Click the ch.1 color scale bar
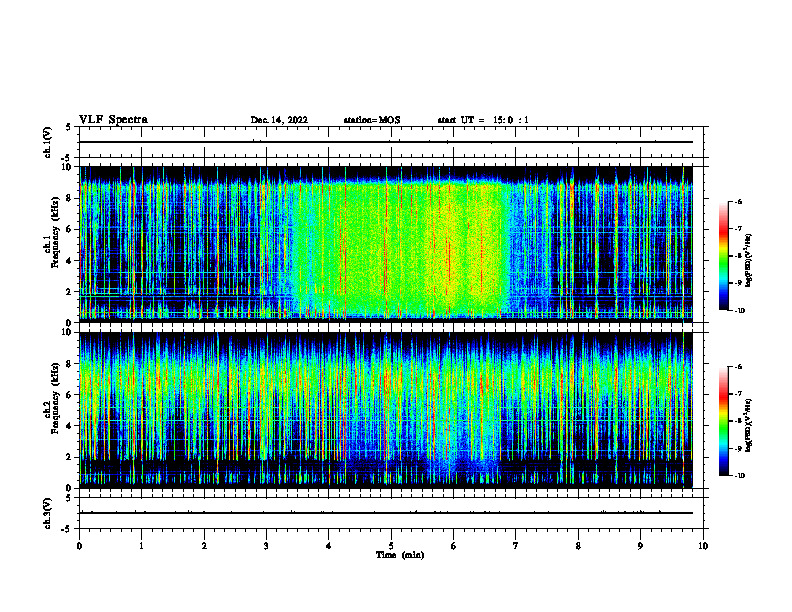This screenshot has width=792, height=612. [723, 256]
